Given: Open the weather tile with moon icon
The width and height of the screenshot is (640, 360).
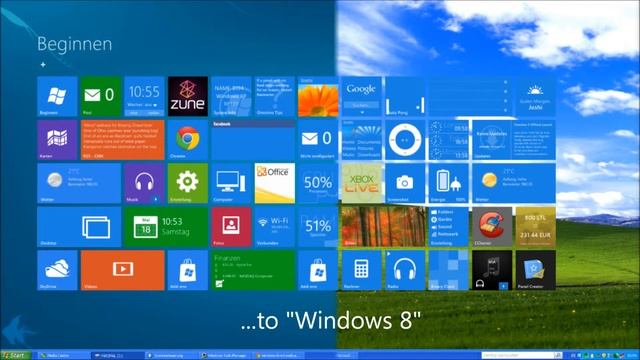Looking at the screenshot, I should 79,183.
